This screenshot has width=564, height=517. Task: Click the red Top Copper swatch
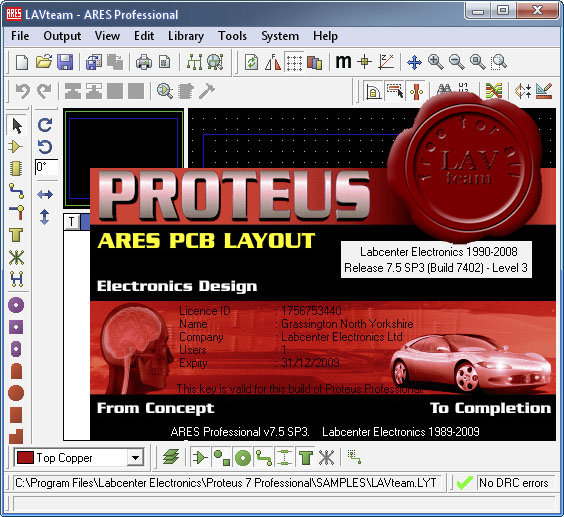25,458
